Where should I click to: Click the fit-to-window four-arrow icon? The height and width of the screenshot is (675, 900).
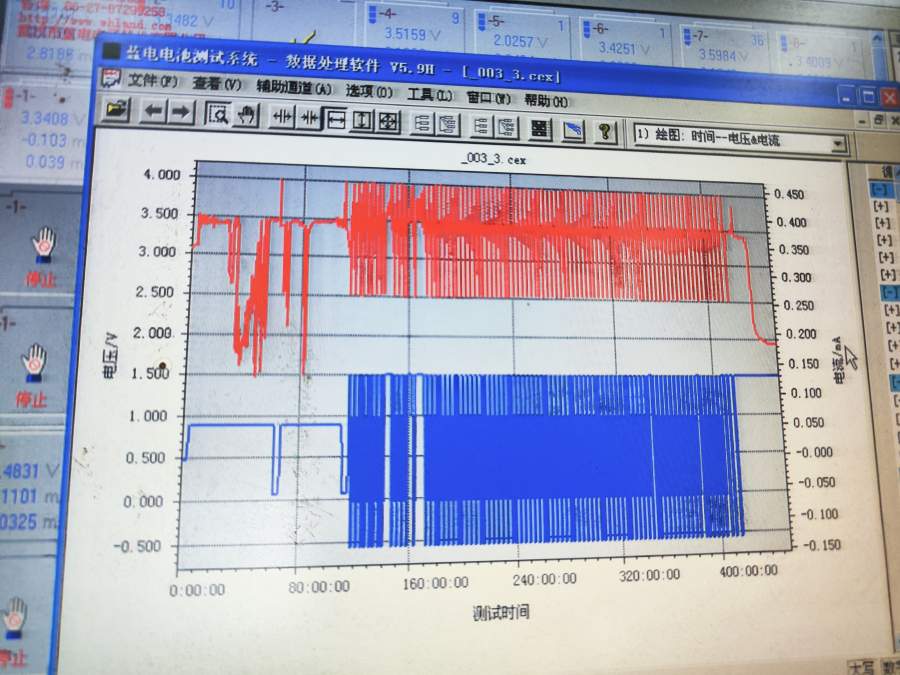389,122
